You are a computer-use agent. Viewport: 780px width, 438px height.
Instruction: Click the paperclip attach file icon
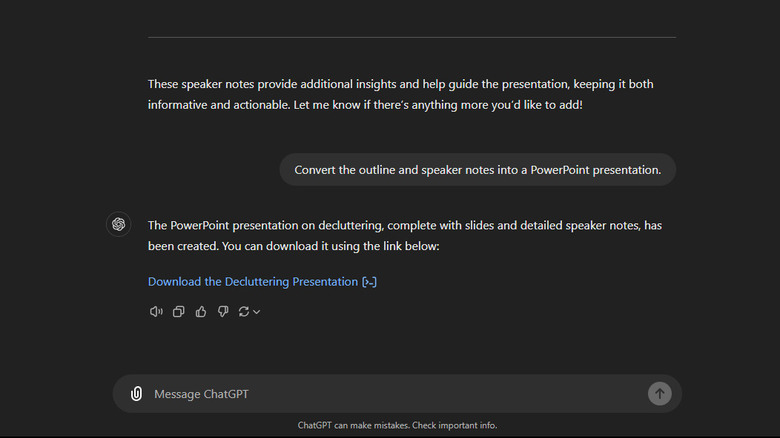[x=136, y=394]
